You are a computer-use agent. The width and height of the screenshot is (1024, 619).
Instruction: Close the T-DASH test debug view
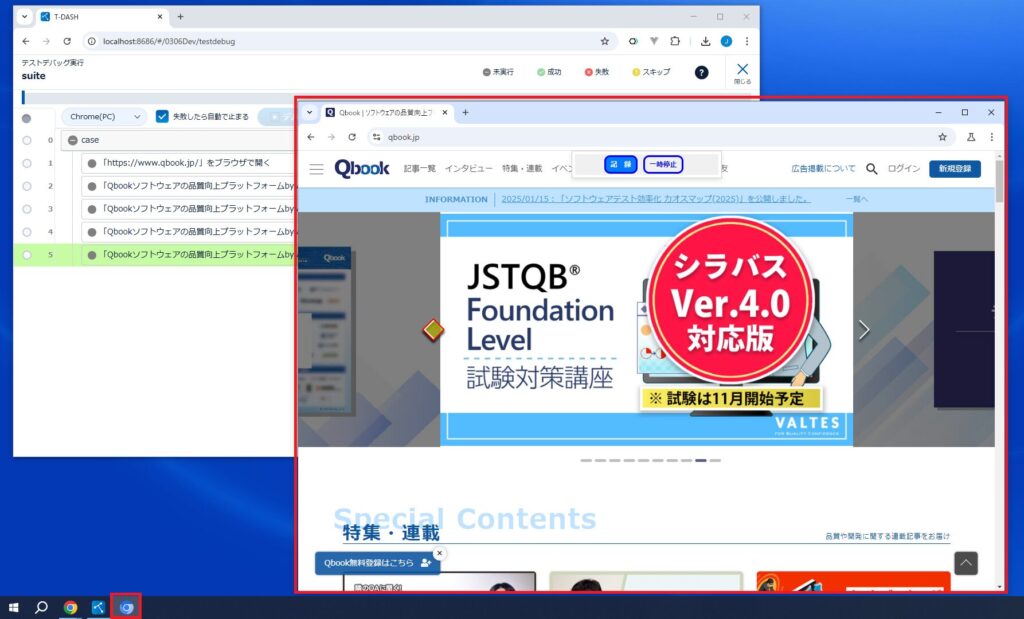tap(743, 73)
